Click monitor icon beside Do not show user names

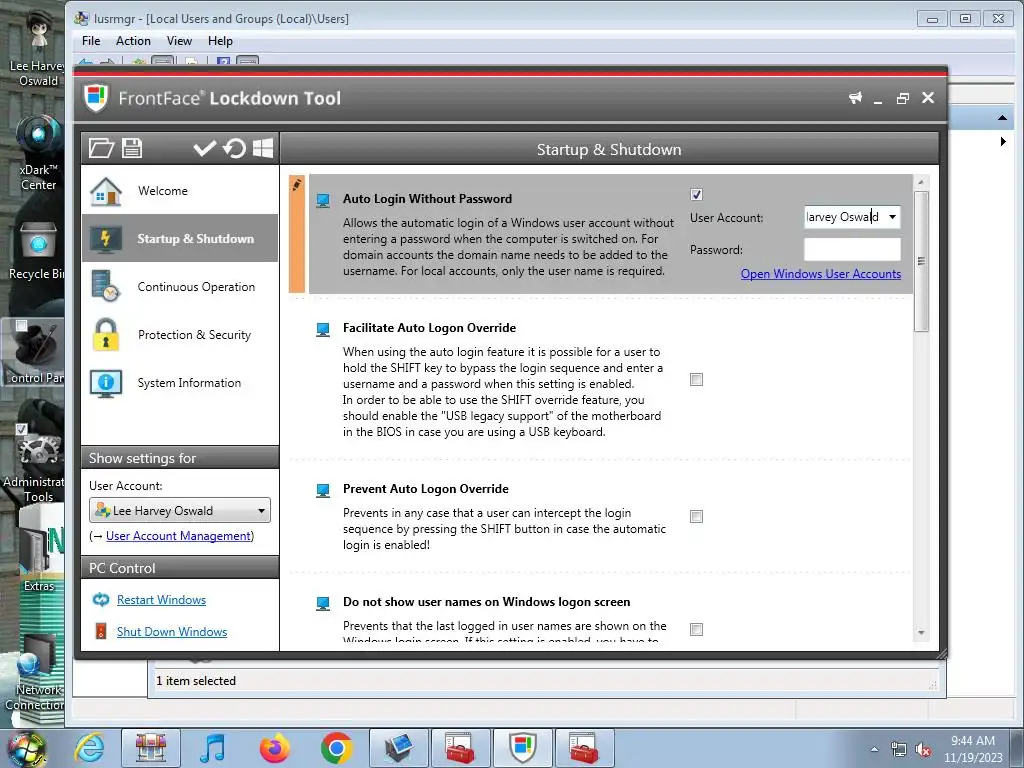coord(323,603)
